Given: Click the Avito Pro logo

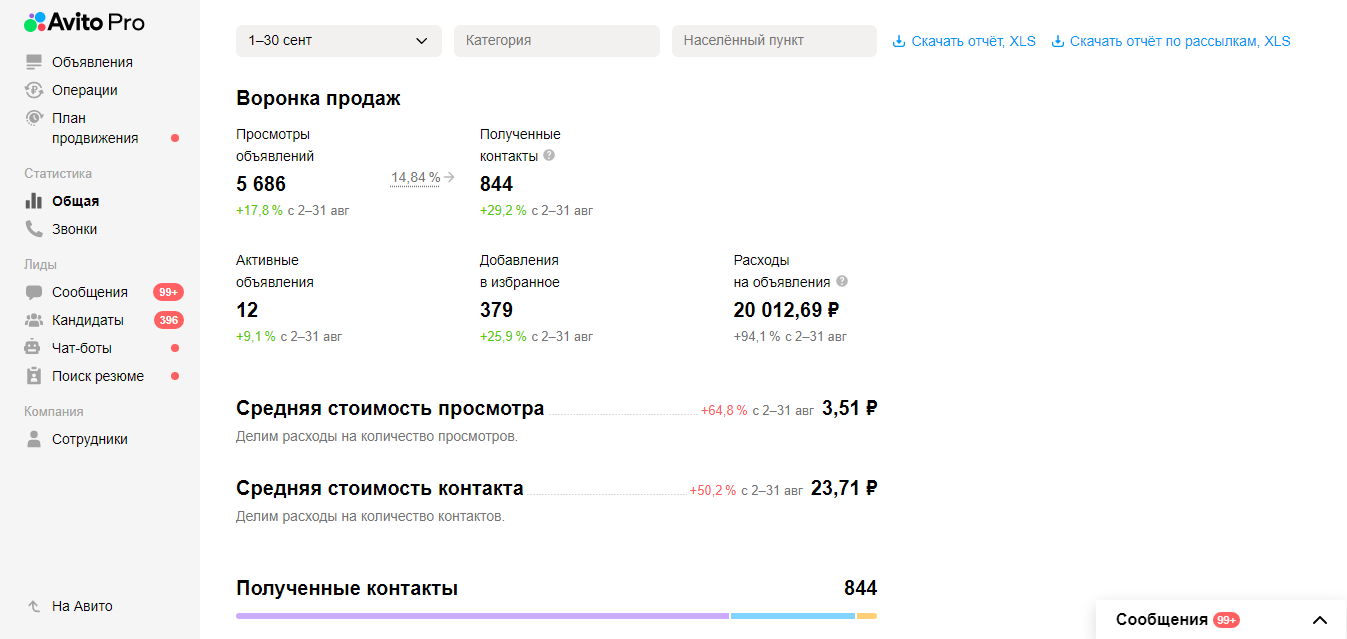Looking at the screenshot, I should [x=85, y=22].
